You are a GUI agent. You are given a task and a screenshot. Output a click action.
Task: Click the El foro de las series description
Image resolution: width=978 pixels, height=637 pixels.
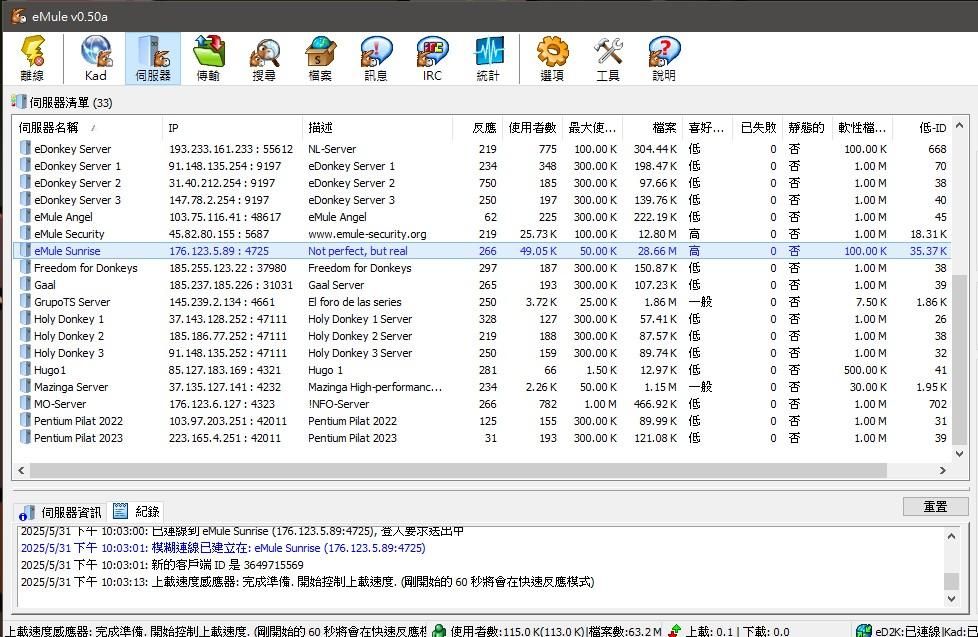click(354, 302)
